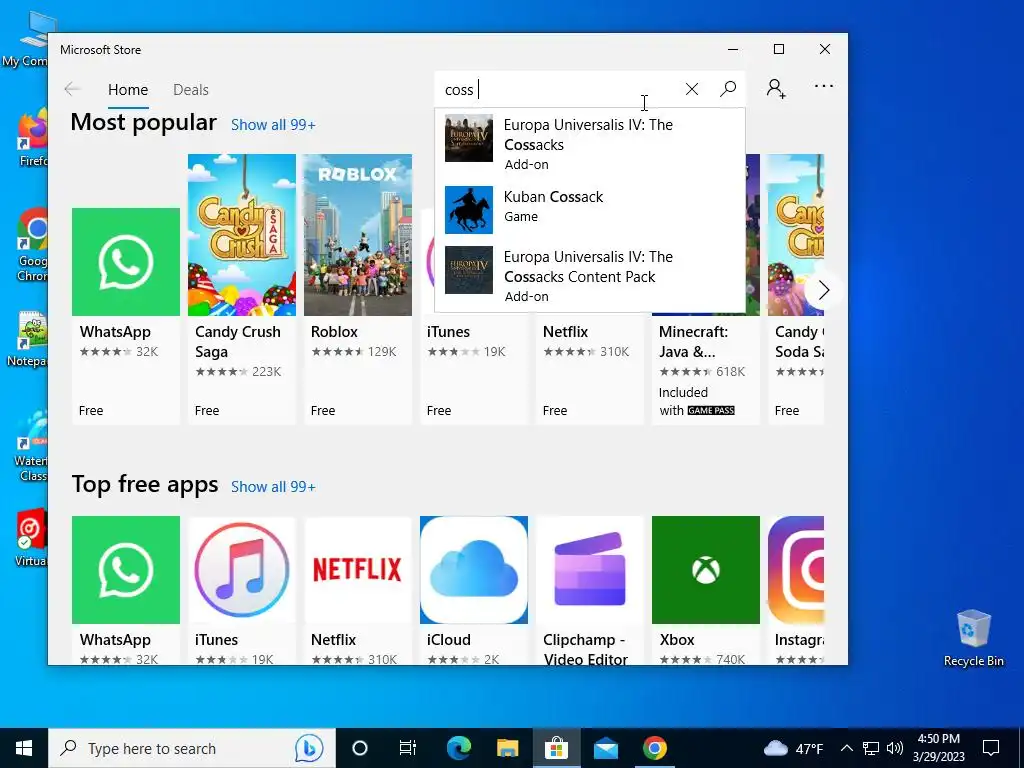Open clock showing 4:50 PM
This screenshot has height=768, width=1024.
pyautogui.click(x=938, y=748)
